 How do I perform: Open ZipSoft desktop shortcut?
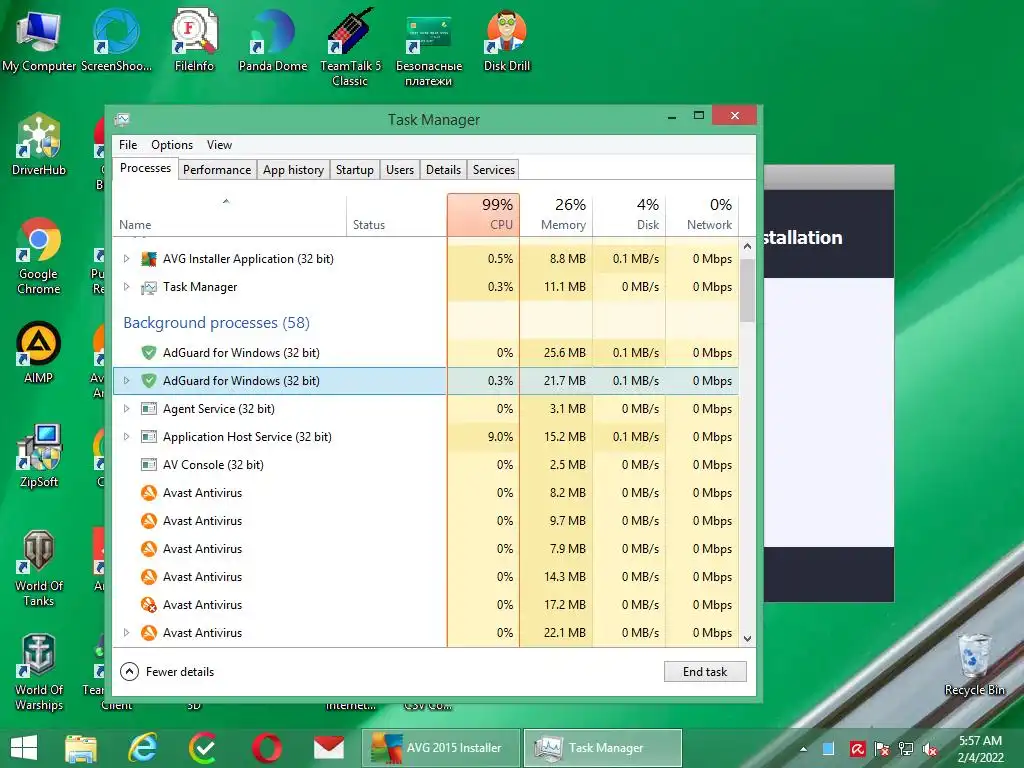pyautogui.click(x=39, y=456)
